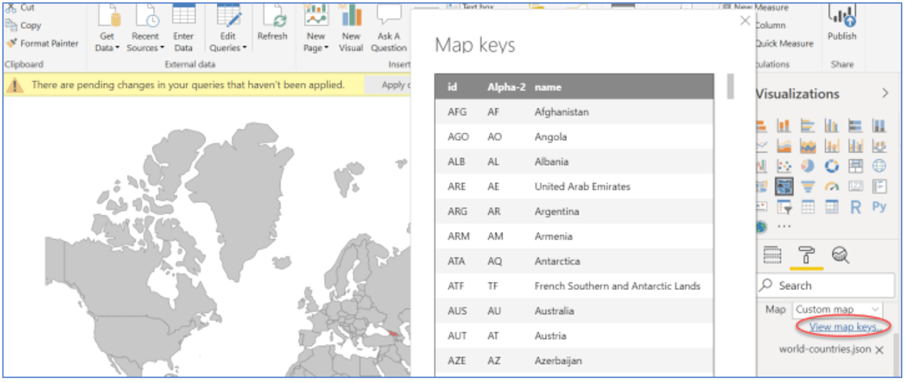Select the Antarctica row in Map keys

(574, 261)
